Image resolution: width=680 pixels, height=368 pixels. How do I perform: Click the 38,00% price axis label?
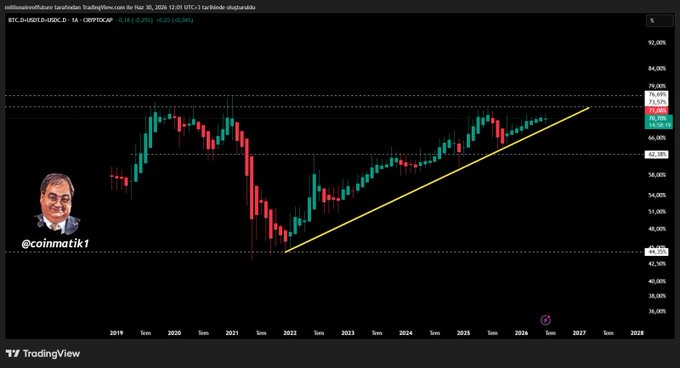click(x=657, y=296)
